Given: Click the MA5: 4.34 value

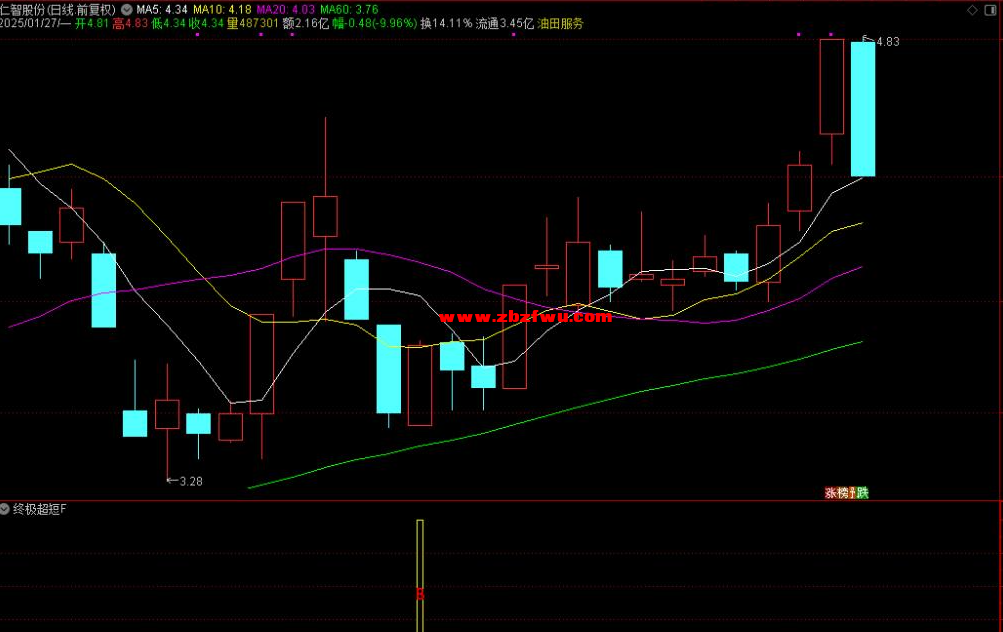Looking at the screenshot, I should (162, 10).
